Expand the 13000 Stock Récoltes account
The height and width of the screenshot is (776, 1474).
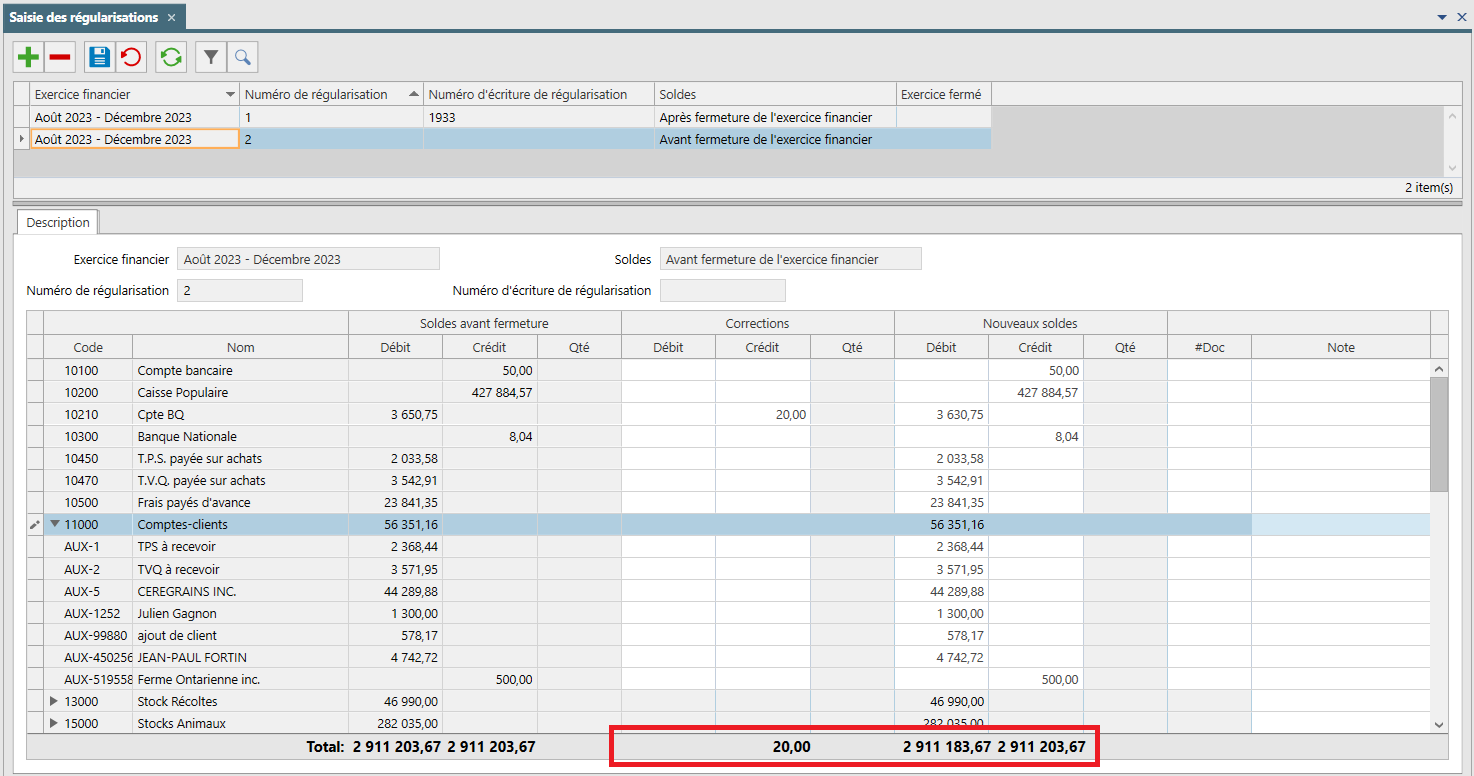55,701
